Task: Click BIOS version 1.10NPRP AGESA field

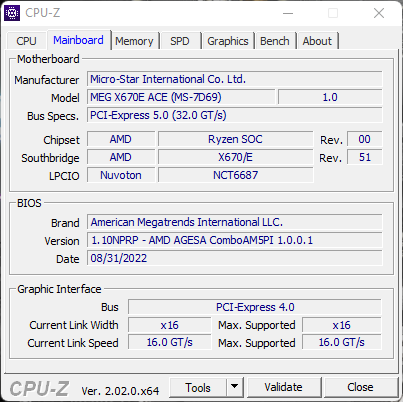Action: pyautogui.click(x=235, y=240)
